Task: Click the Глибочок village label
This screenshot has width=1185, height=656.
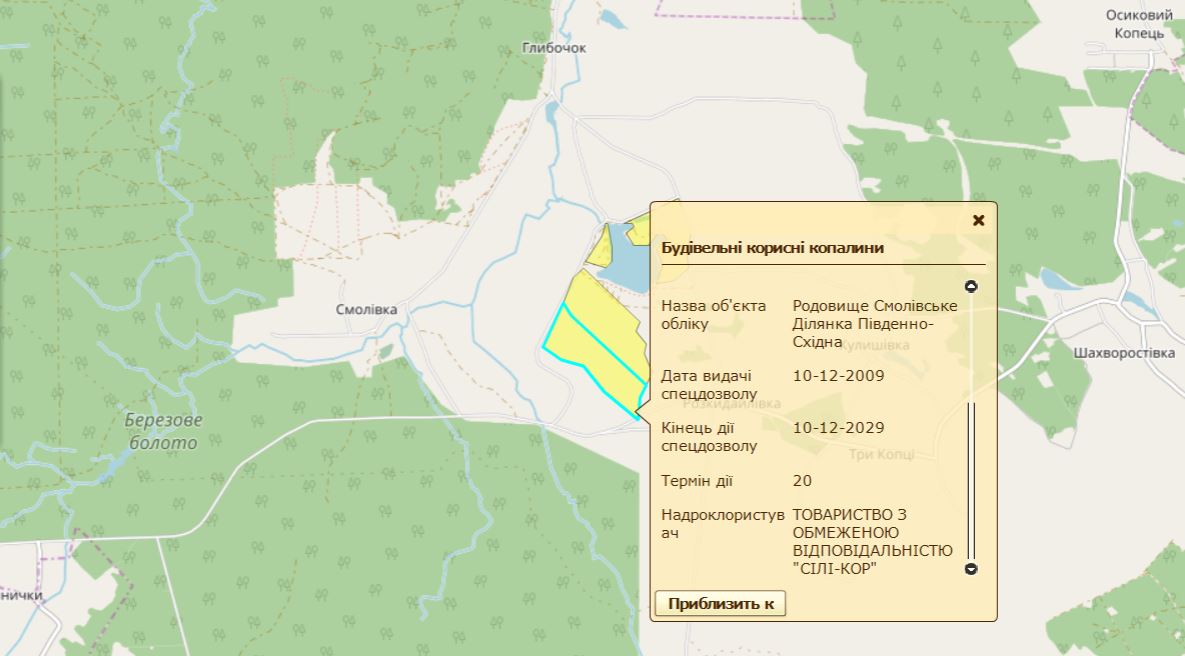Action: pyautogui.click(x=554, y=48)
